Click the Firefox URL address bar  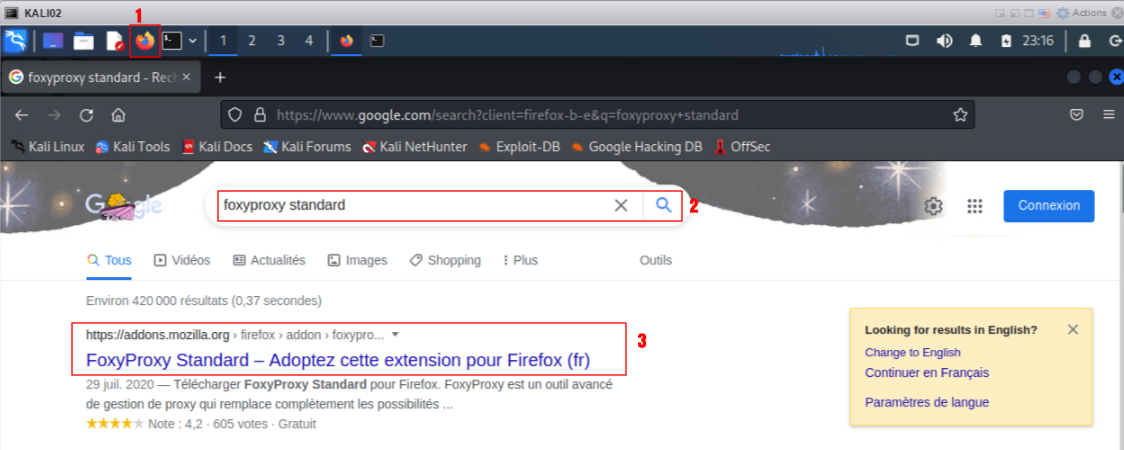coord(600,114)
